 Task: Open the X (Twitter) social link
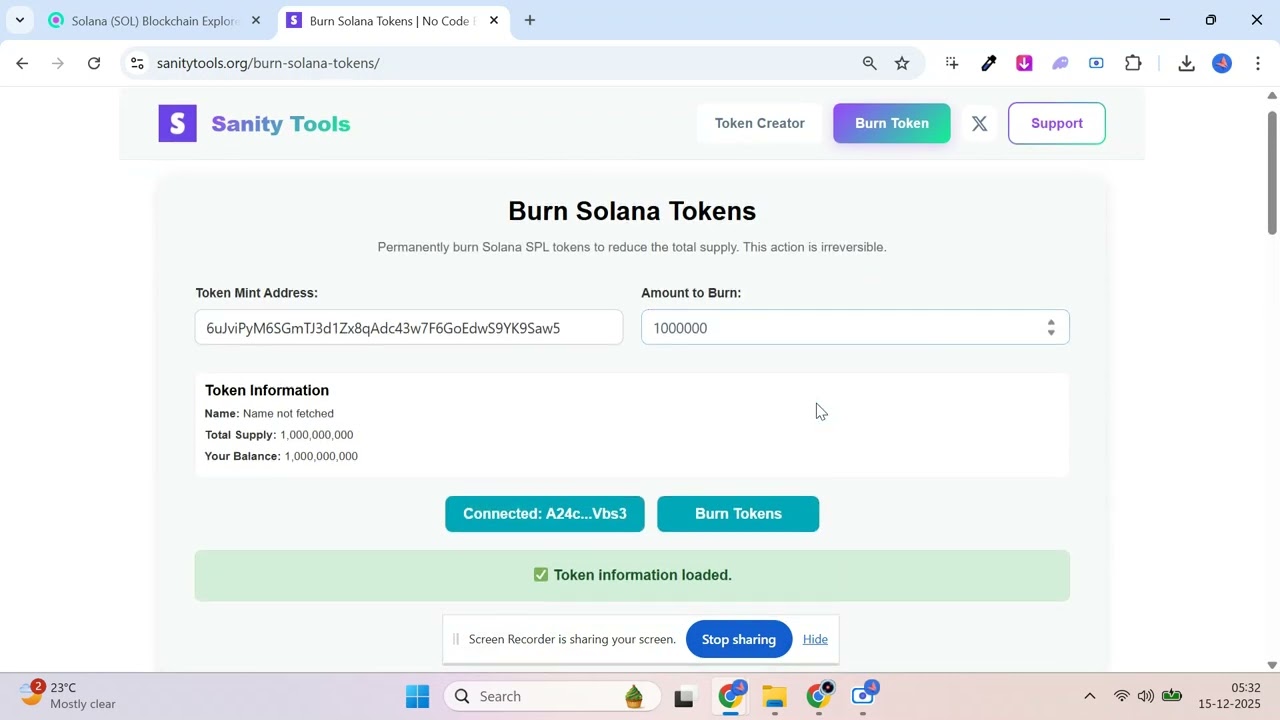[979, 123]
